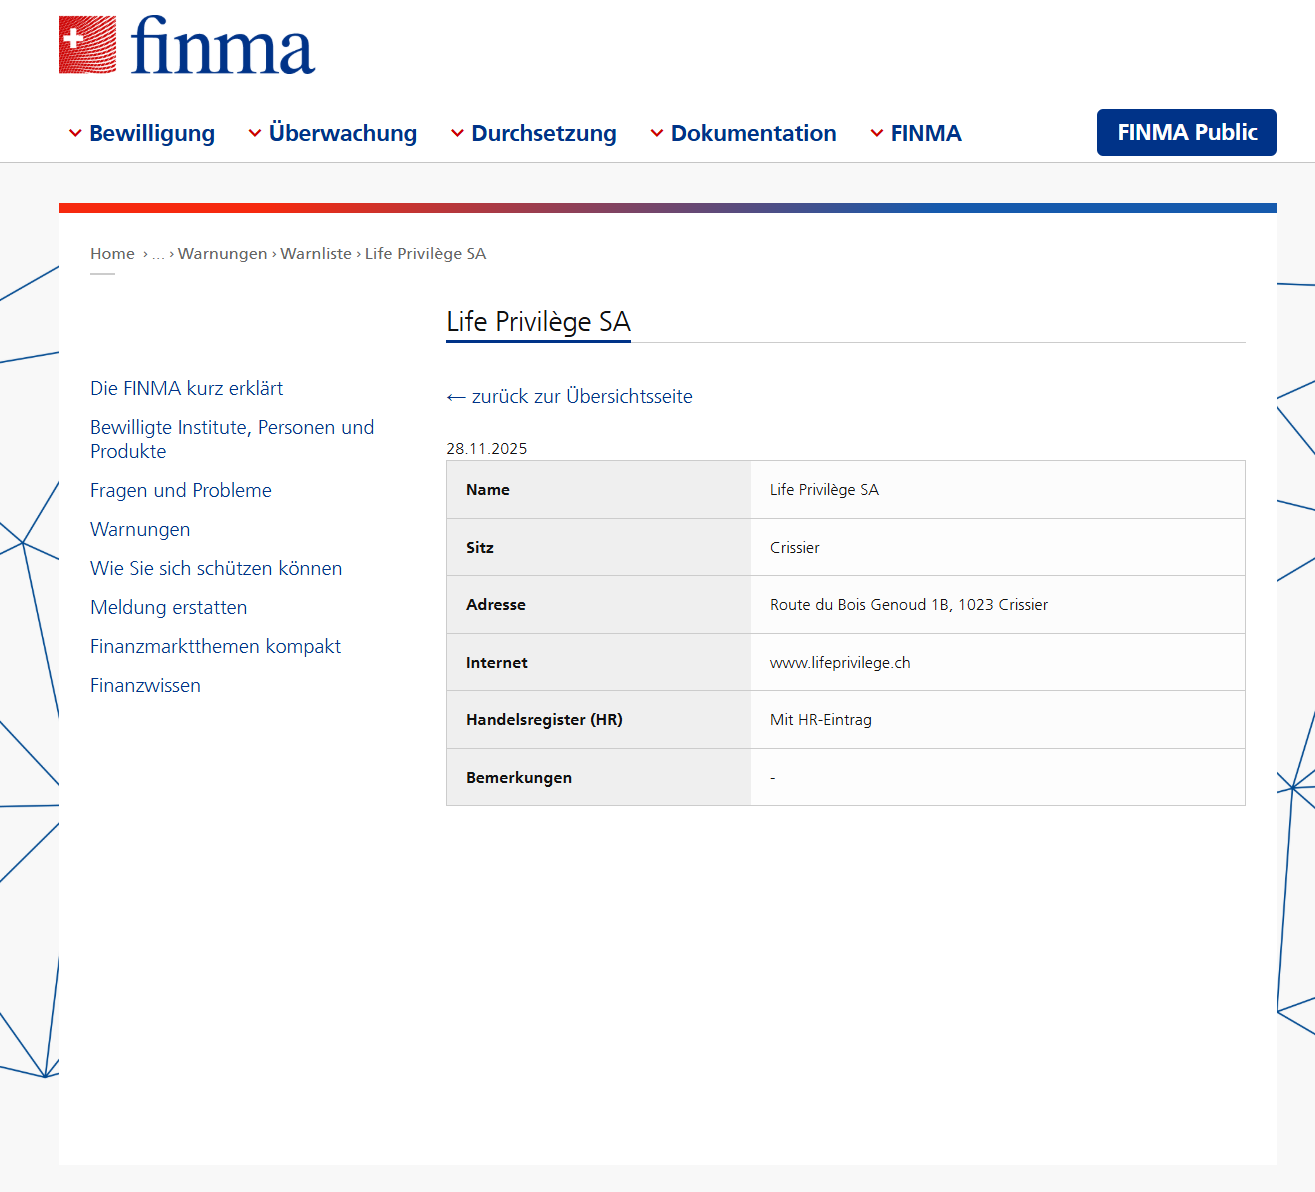Screen dimensions: 1315x1192
Task: Go to Home in the breadcrumb
Action: [x=112, y=254]
